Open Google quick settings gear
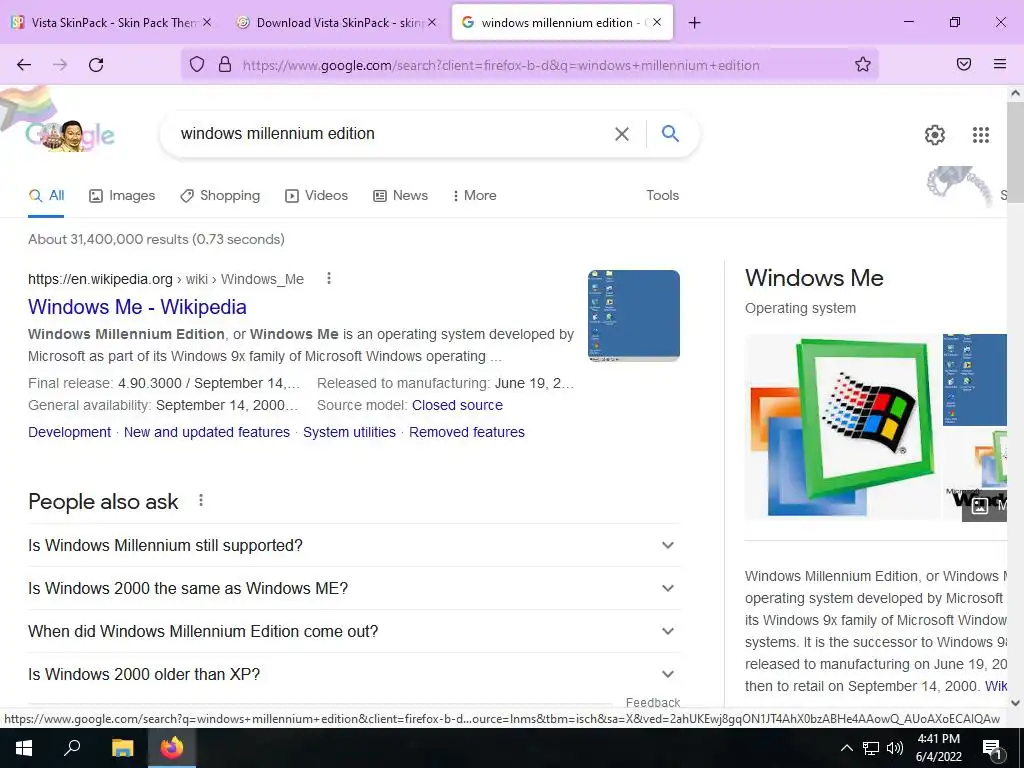1024x768 pixels. tap(935, 135)
